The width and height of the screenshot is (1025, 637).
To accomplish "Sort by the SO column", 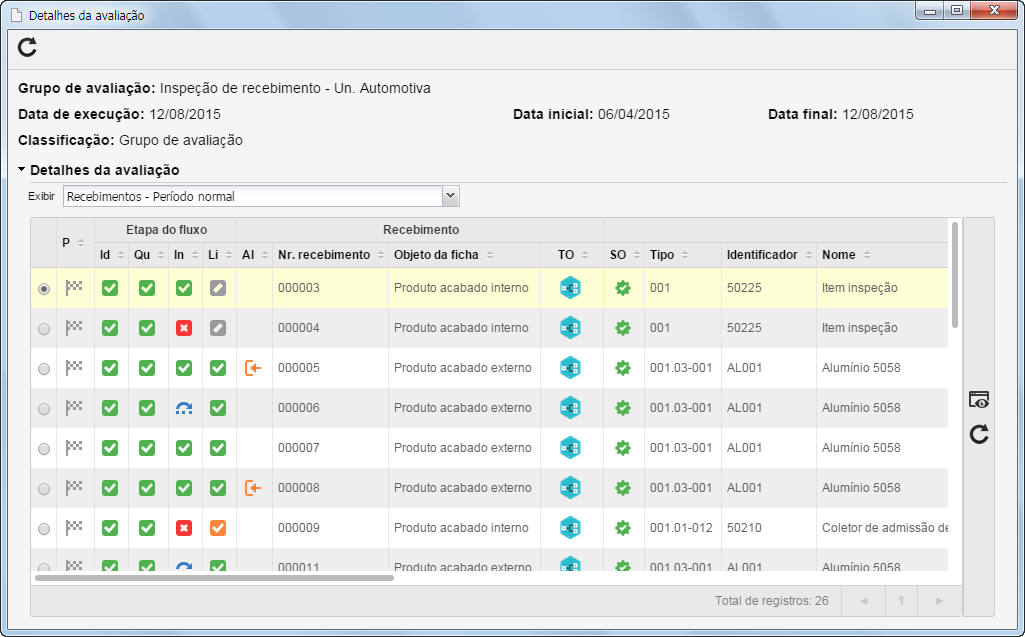I will [x=637, y=255].
